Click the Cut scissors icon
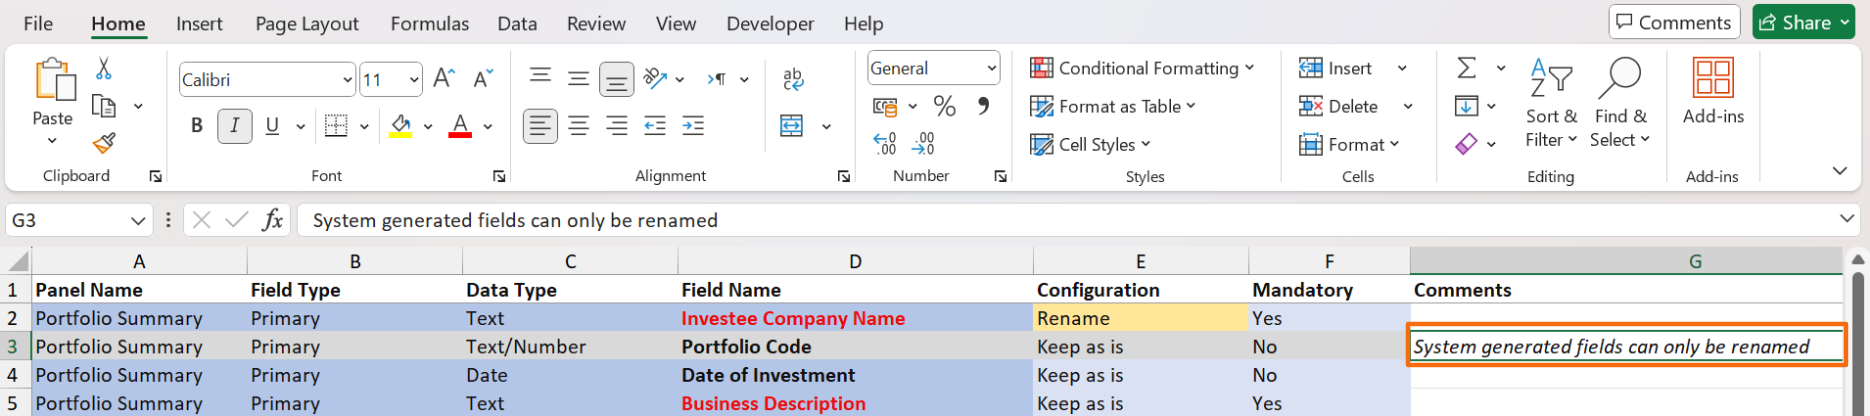 point(104,69)
